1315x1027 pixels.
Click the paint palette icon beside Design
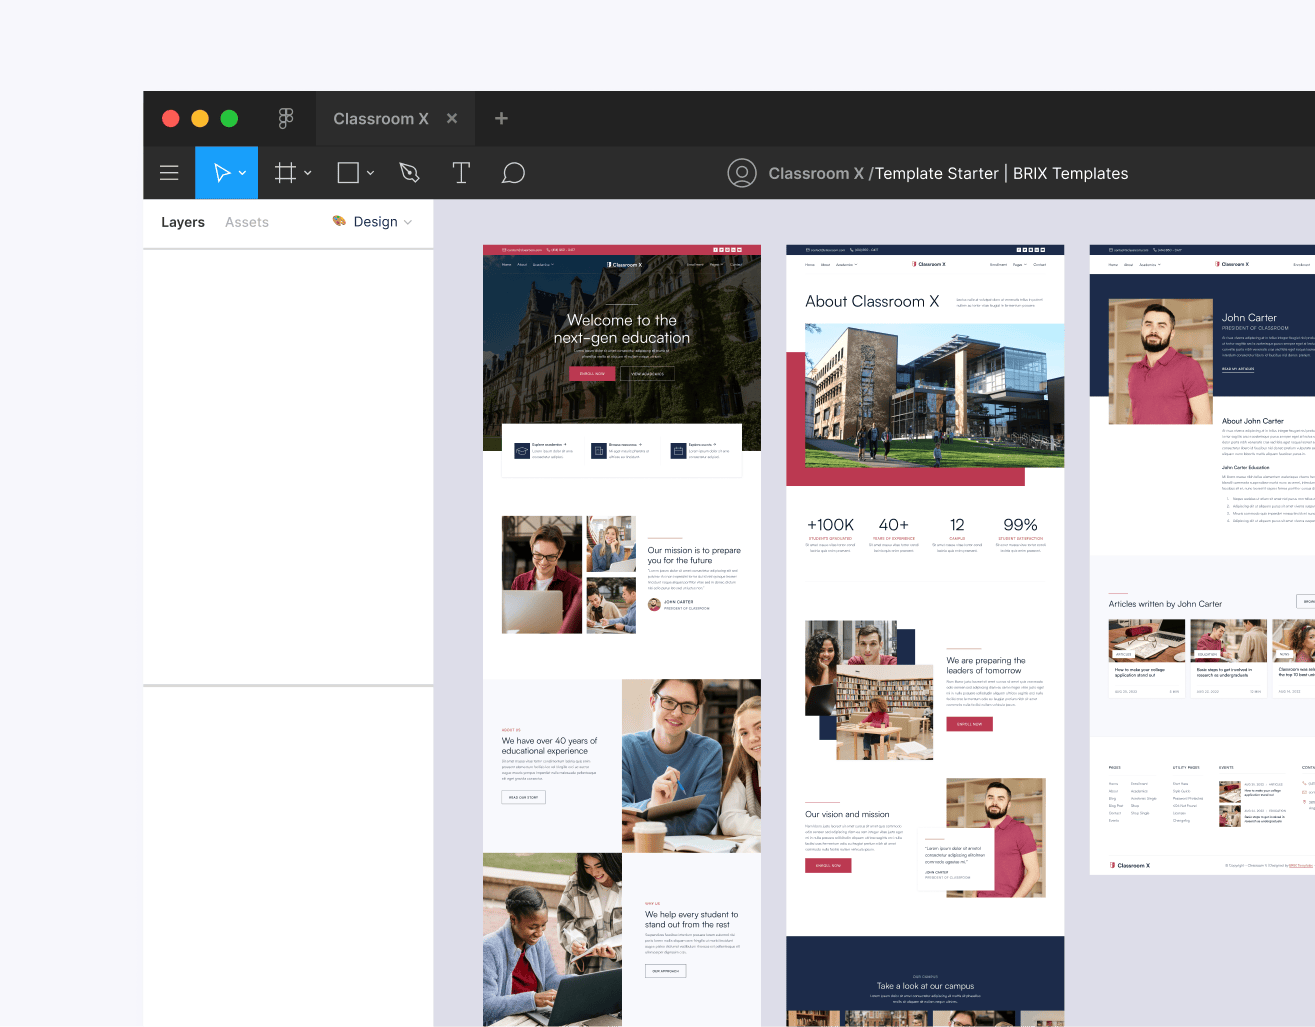point(337,222)
